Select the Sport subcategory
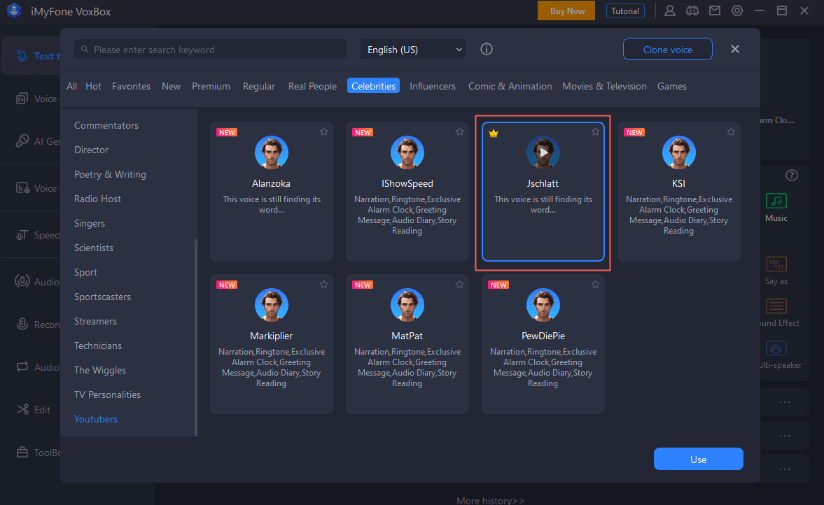The width and height of the screenshot is (824, 505). click(86, 272)
